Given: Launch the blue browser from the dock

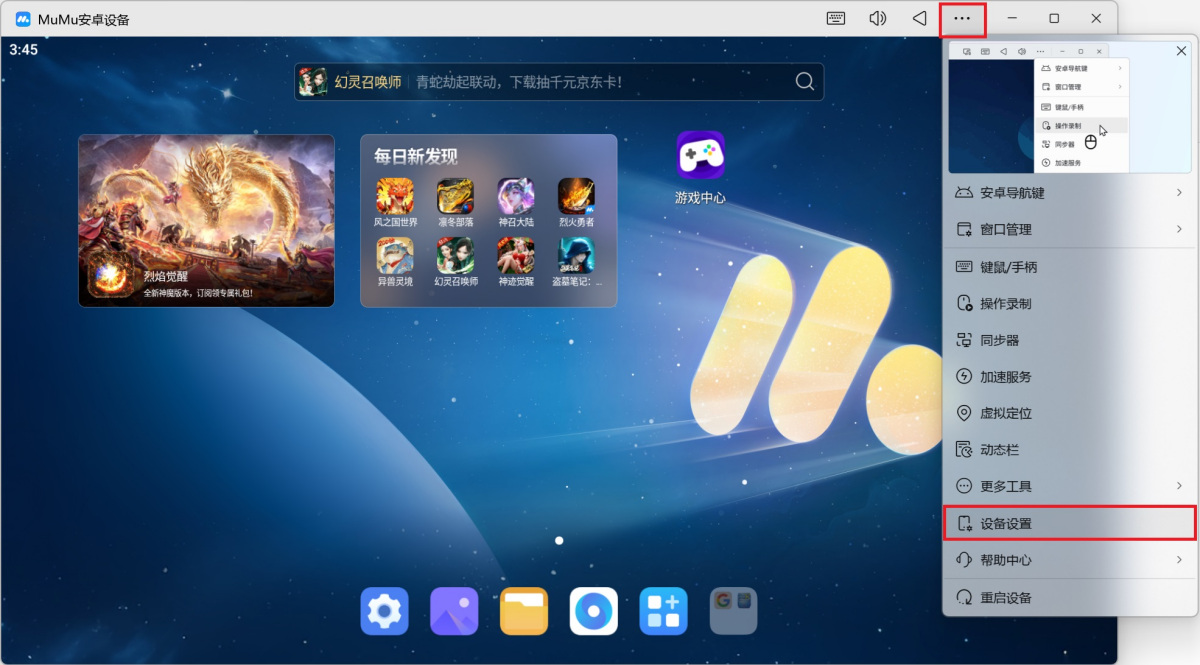Looking at the screenshot, I should coord(594,610).
